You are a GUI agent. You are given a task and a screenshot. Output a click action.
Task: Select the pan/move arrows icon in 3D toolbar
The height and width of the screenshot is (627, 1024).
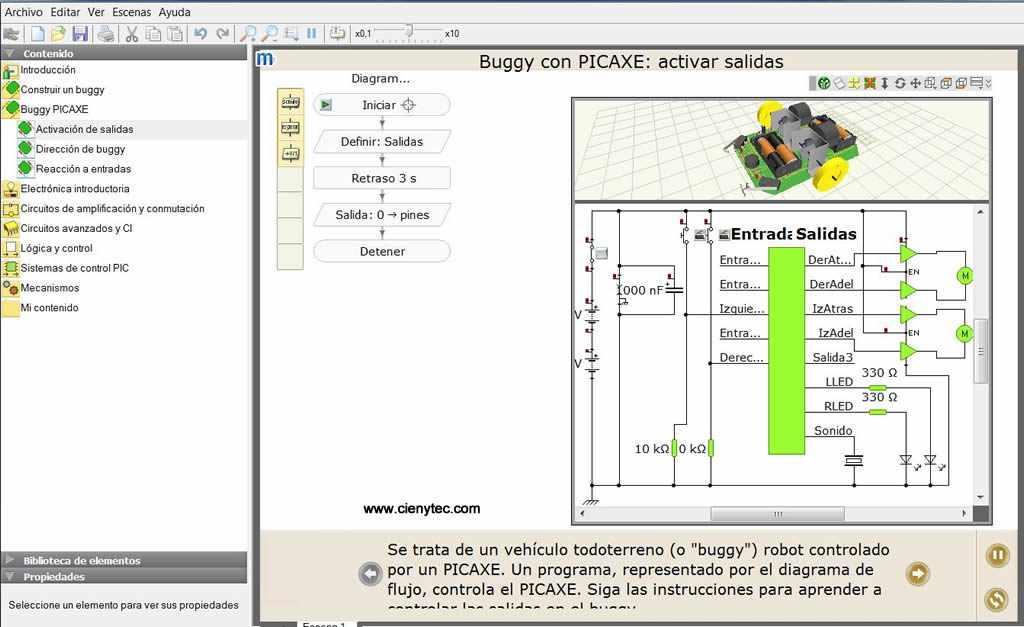pos(915,83)
